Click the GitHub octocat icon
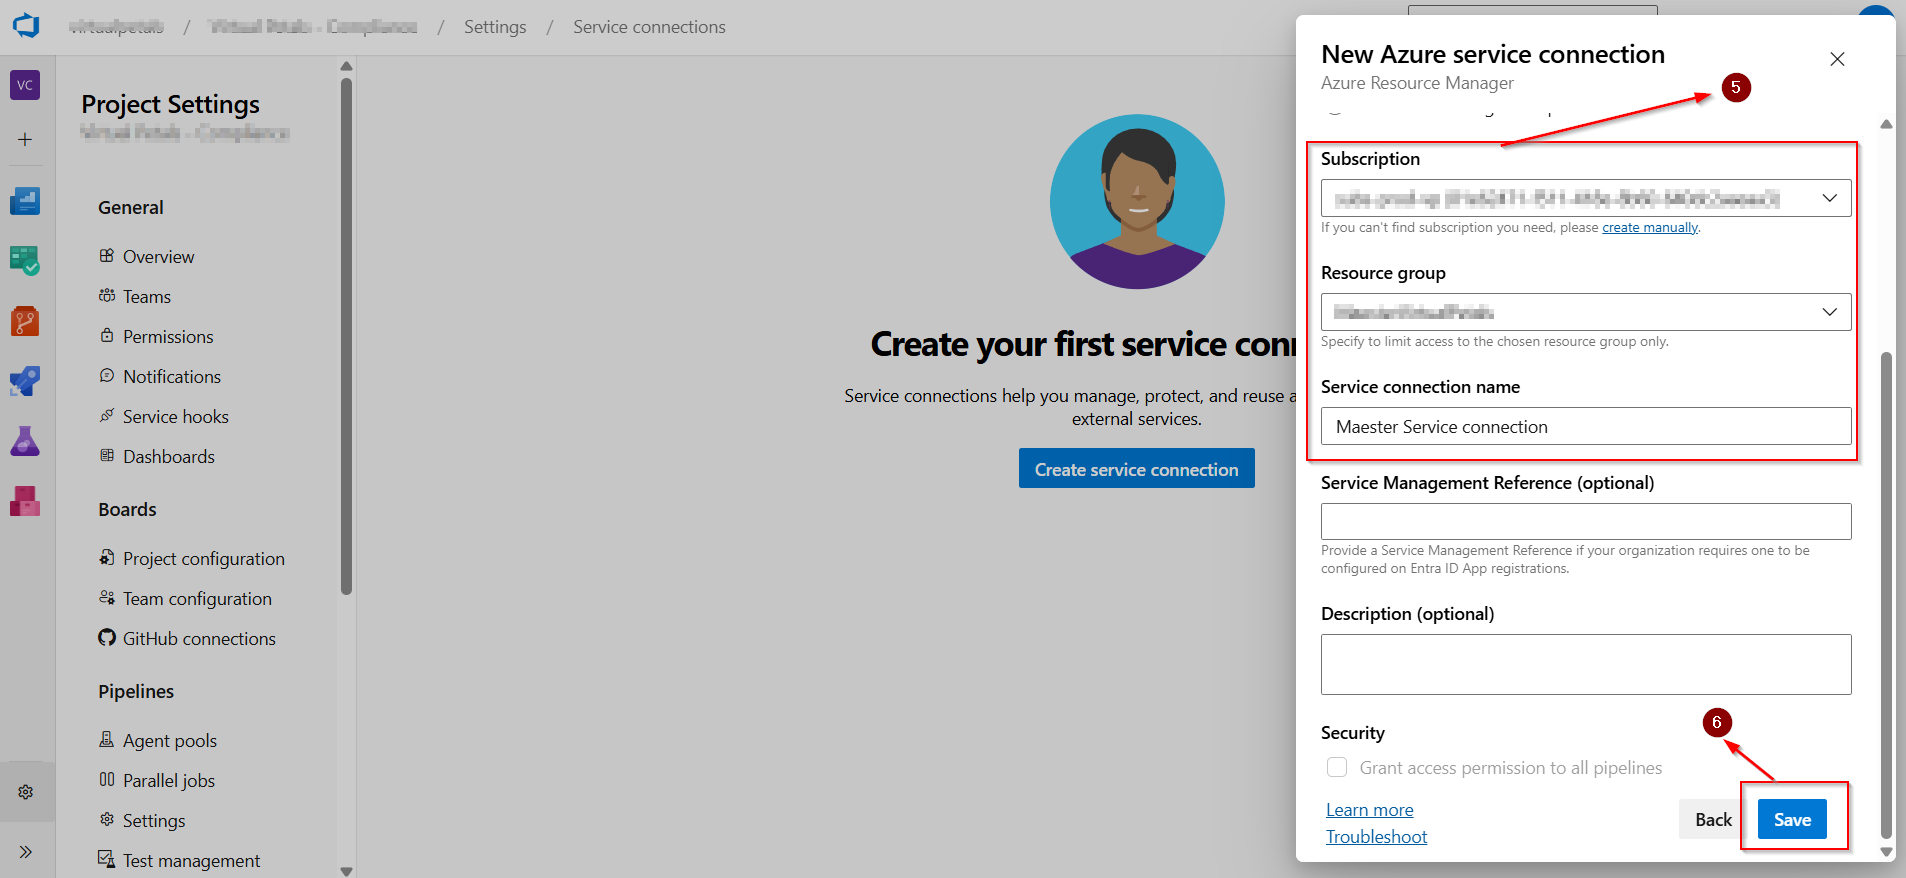1906x878 pixels. (107, 638)
